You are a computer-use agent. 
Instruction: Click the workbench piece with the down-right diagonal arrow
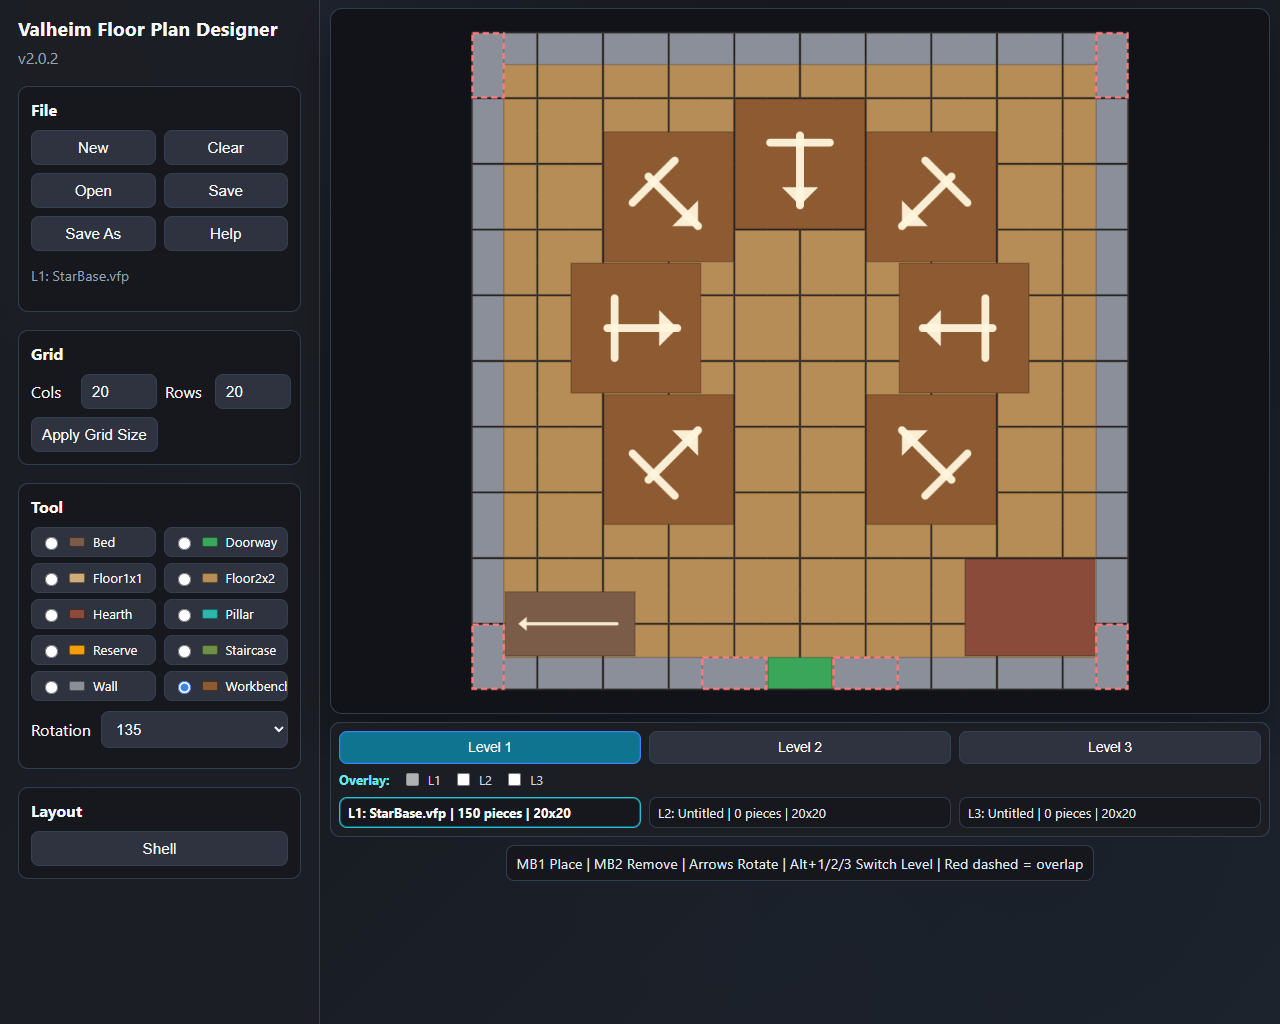coord(669,197)
